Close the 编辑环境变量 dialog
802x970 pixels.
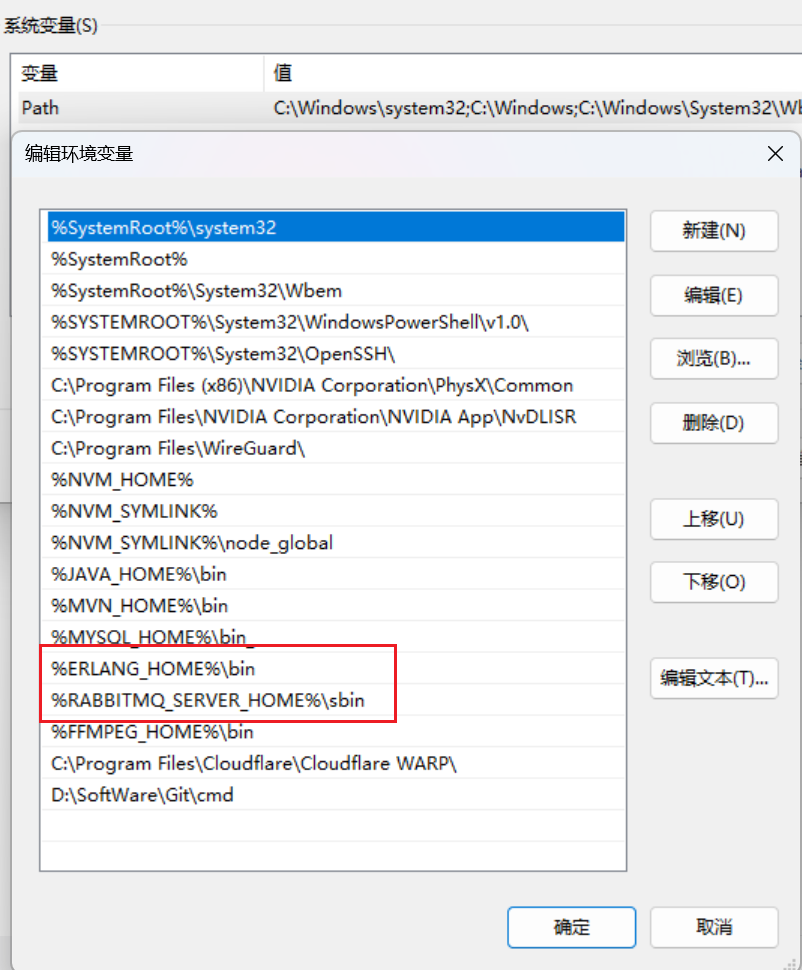point(774,153)
